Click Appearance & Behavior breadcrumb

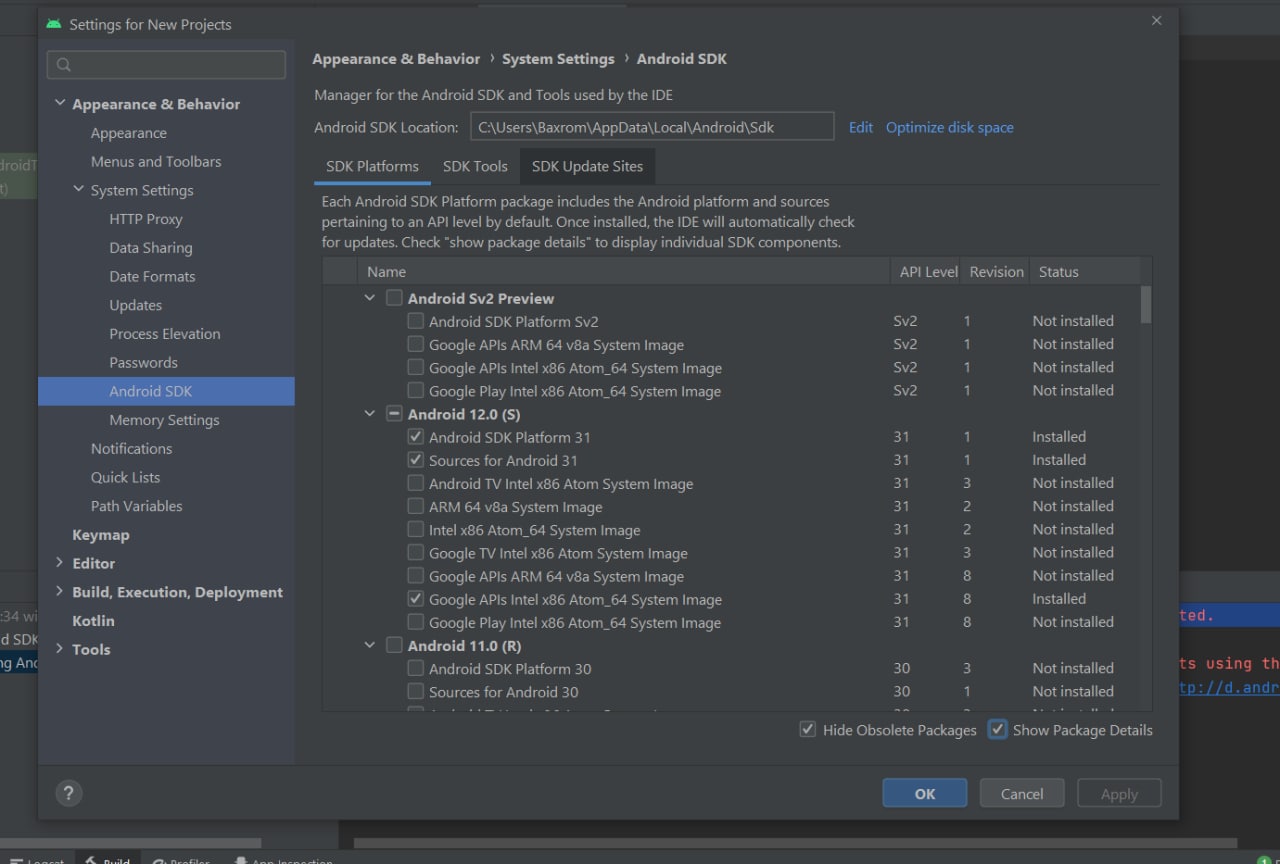point(396,59)
